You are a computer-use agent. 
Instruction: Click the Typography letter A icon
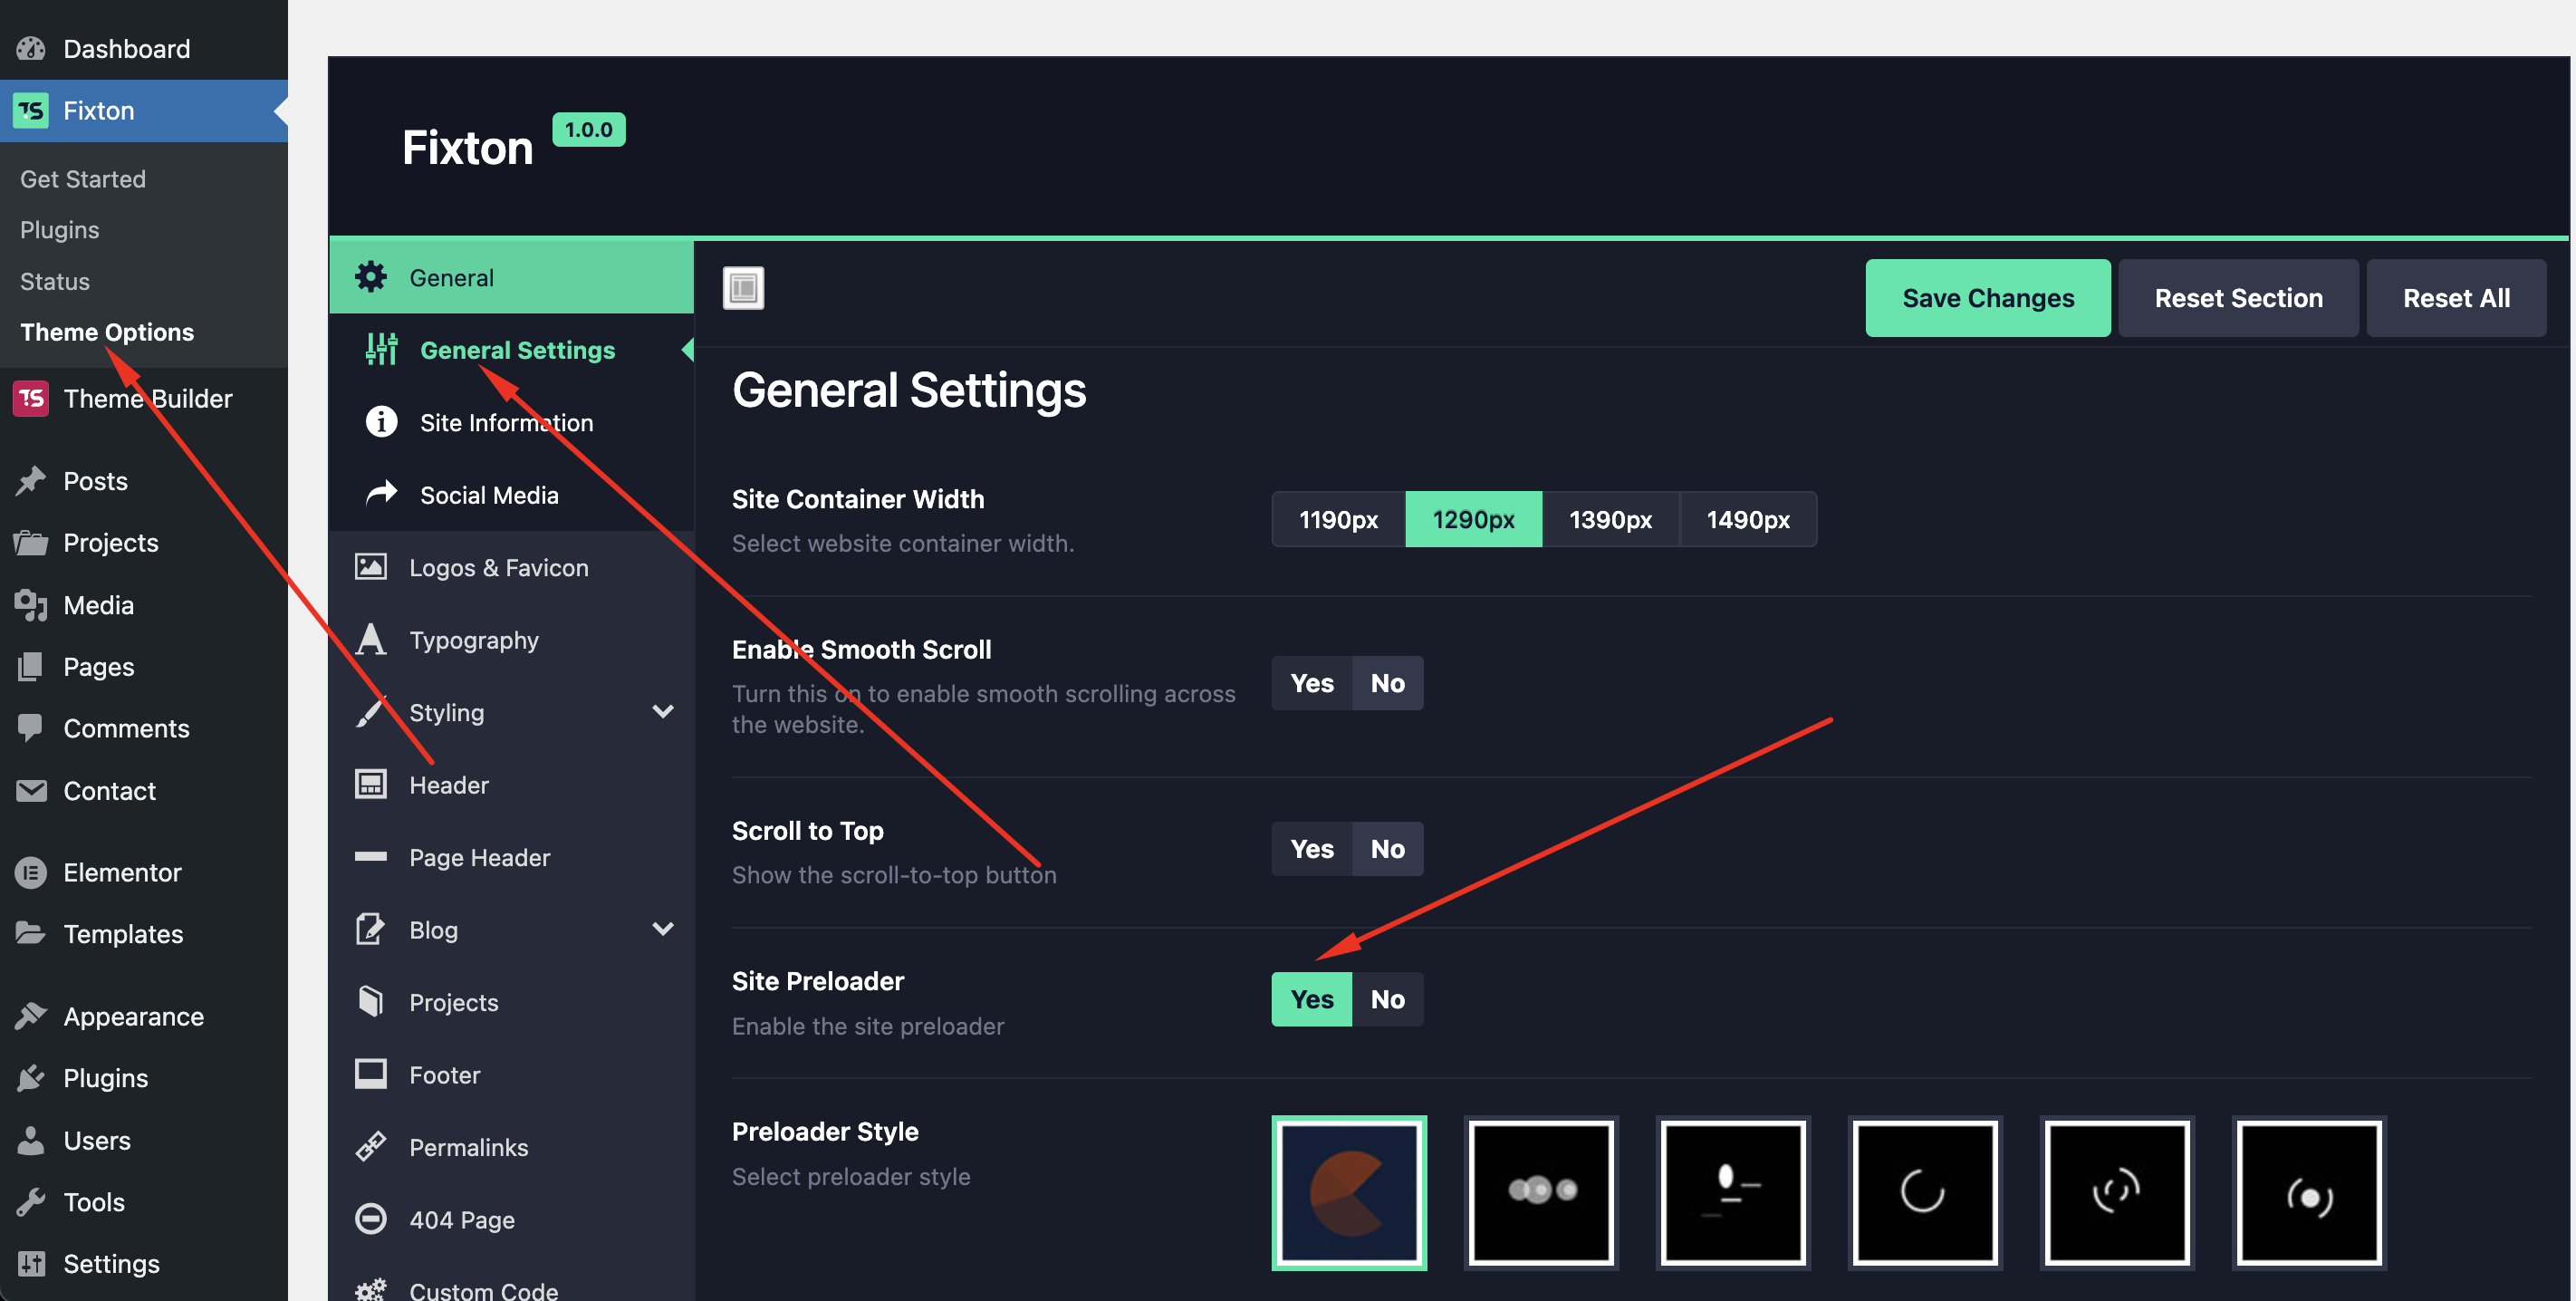point(371,639)
